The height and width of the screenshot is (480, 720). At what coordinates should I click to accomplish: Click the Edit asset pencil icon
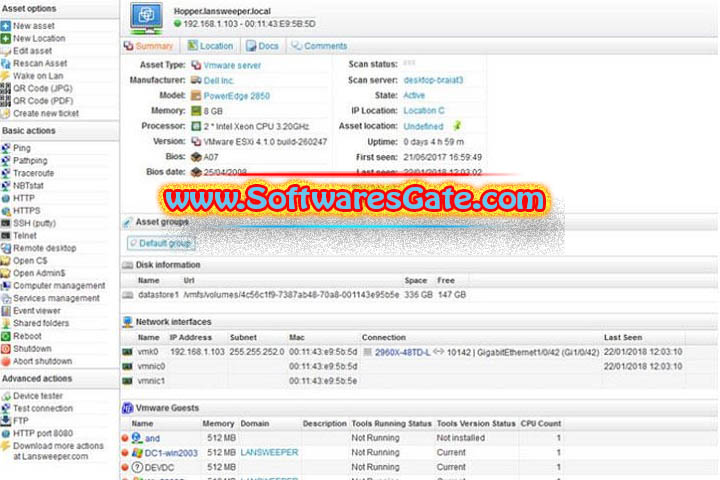coord(6,51)
